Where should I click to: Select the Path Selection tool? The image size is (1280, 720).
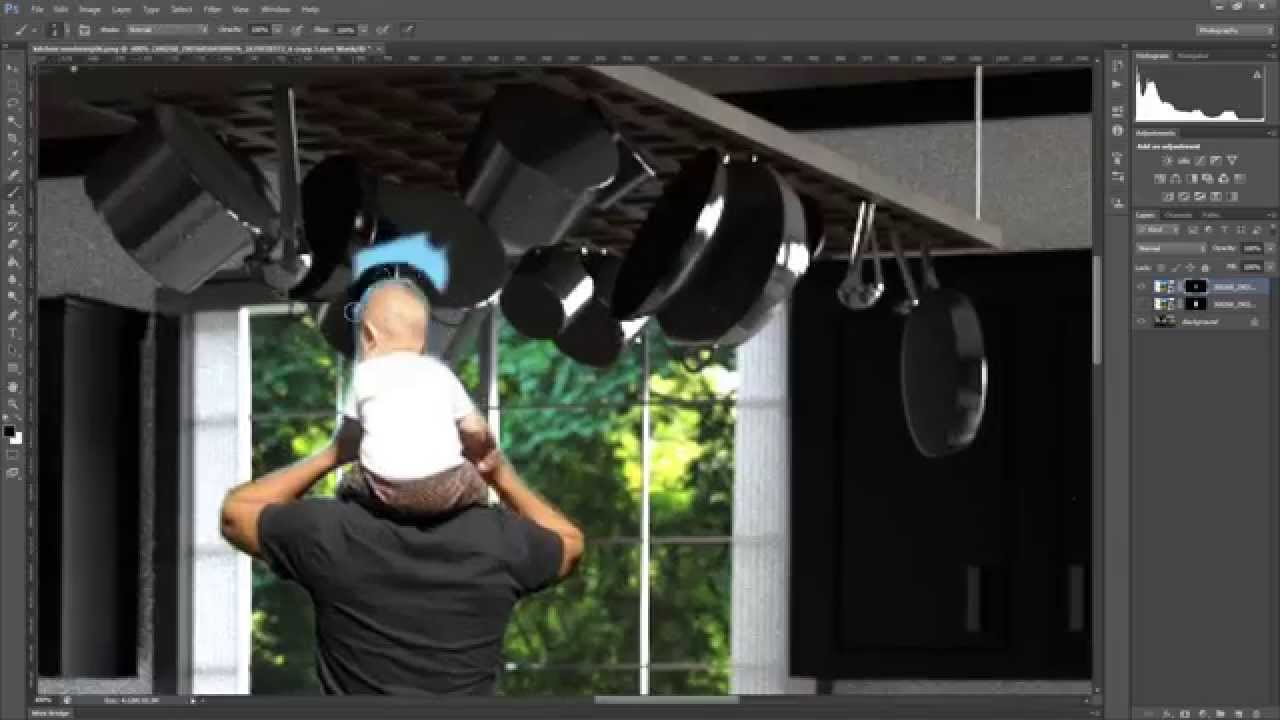click(13, 350)
